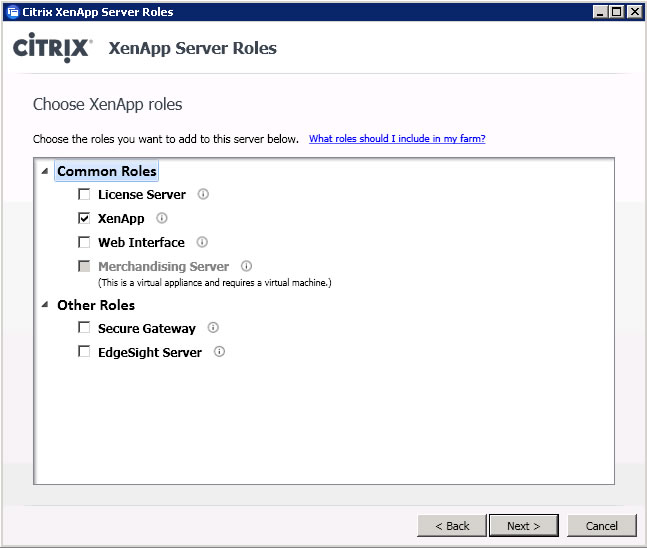Open the info icon next to XenApp

point(162,218)
